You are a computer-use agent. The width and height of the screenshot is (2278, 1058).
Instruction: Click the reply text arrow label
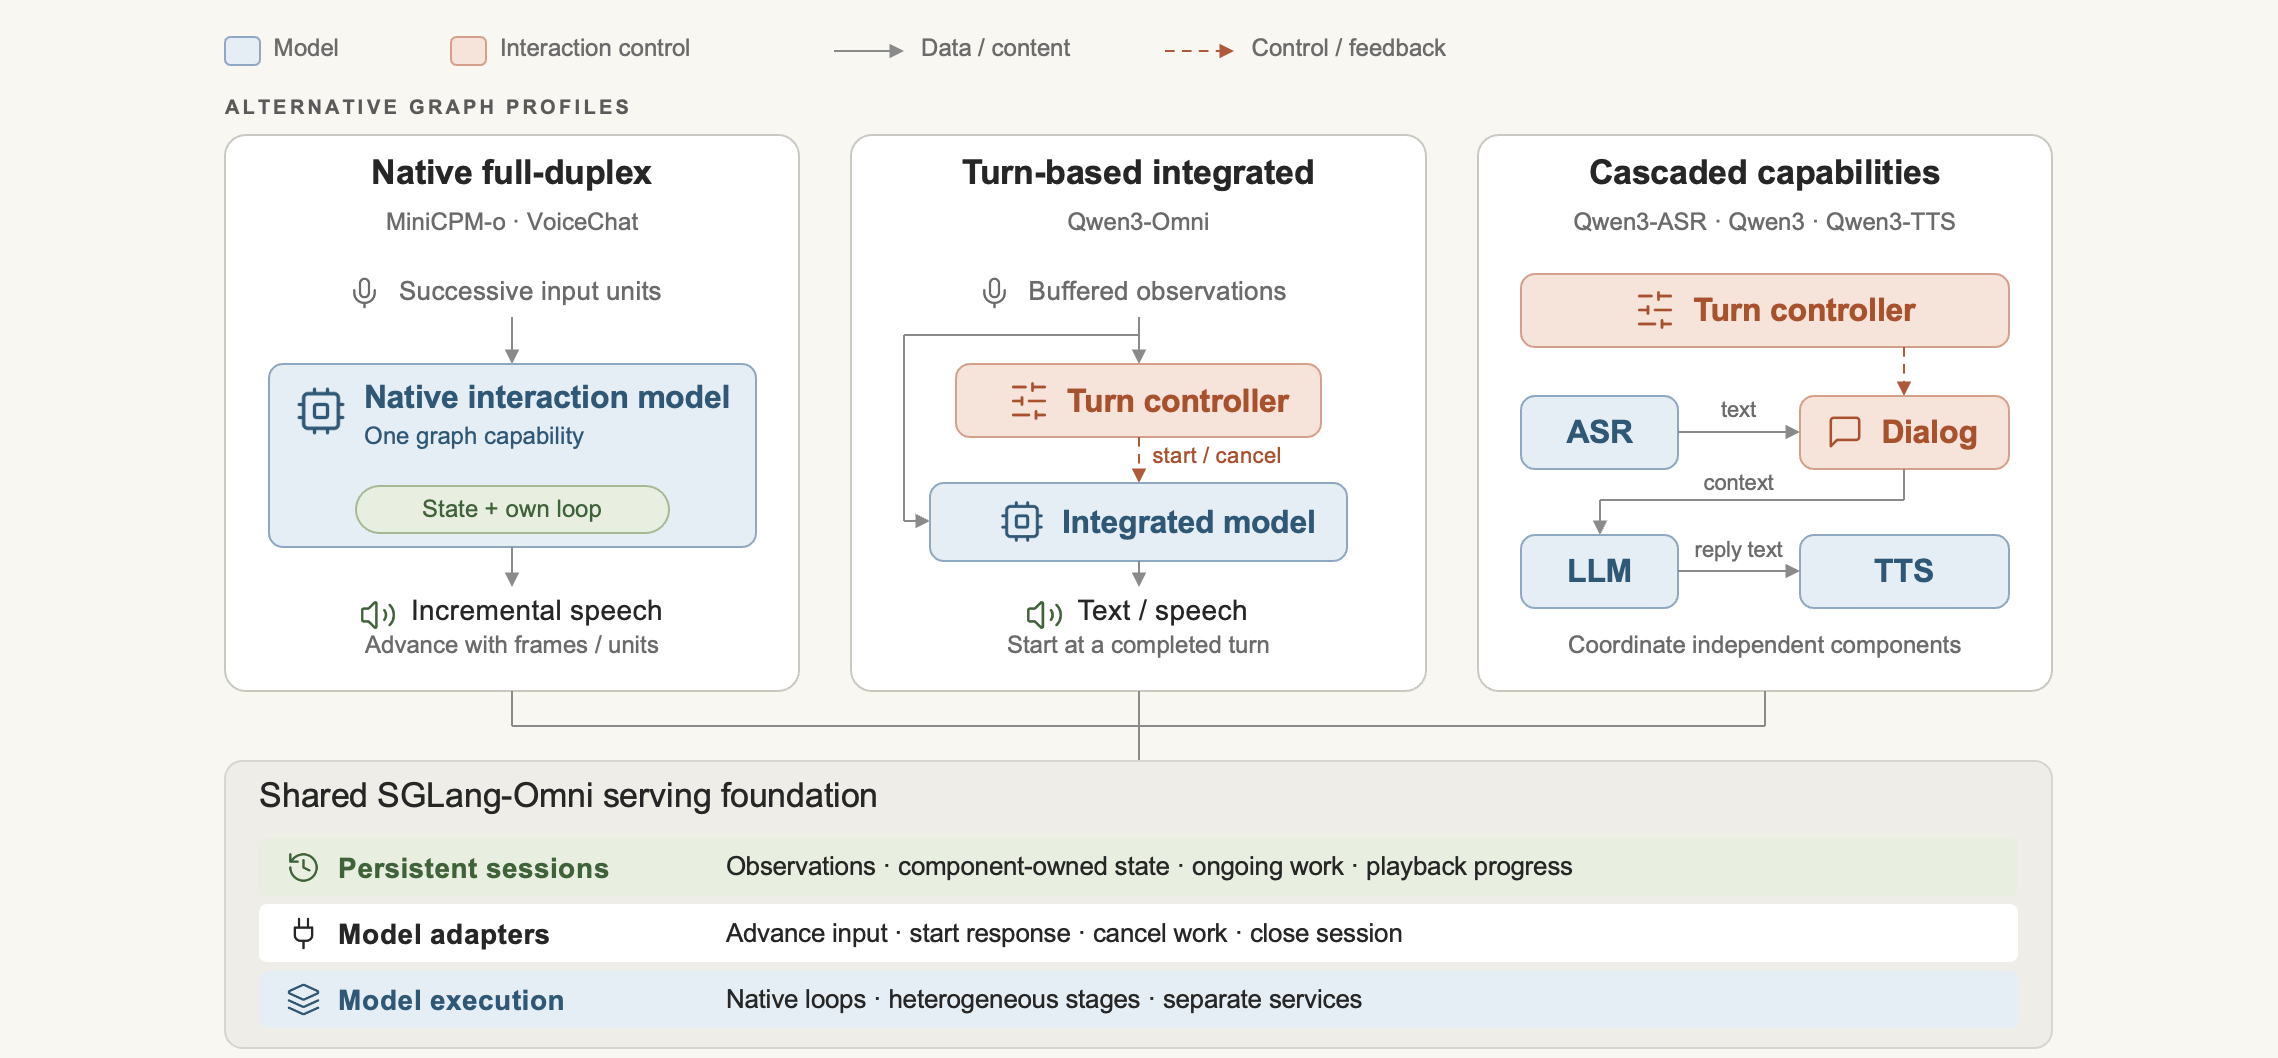click(1738, 550)
